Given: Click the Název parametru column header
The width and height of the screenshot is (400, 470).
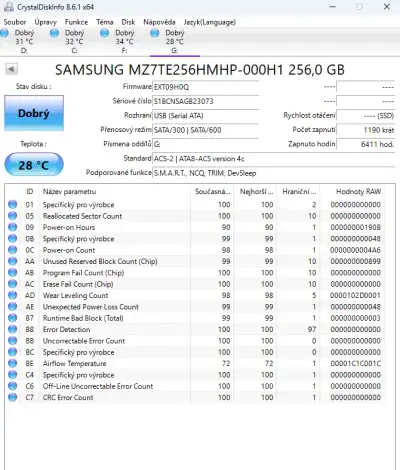Looking at the screenshot, I should (69, 192).
